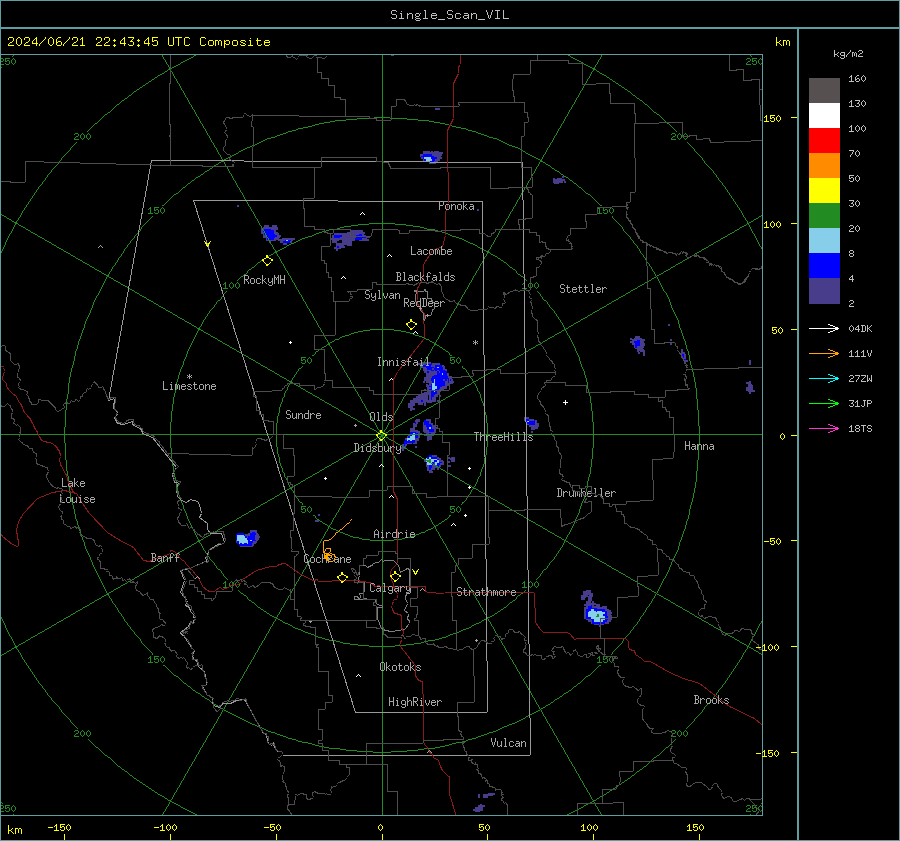Viewport: 900px width, 841px height.
Task: Click the white 04DK arrow in legend
Action: click(824, 328)
